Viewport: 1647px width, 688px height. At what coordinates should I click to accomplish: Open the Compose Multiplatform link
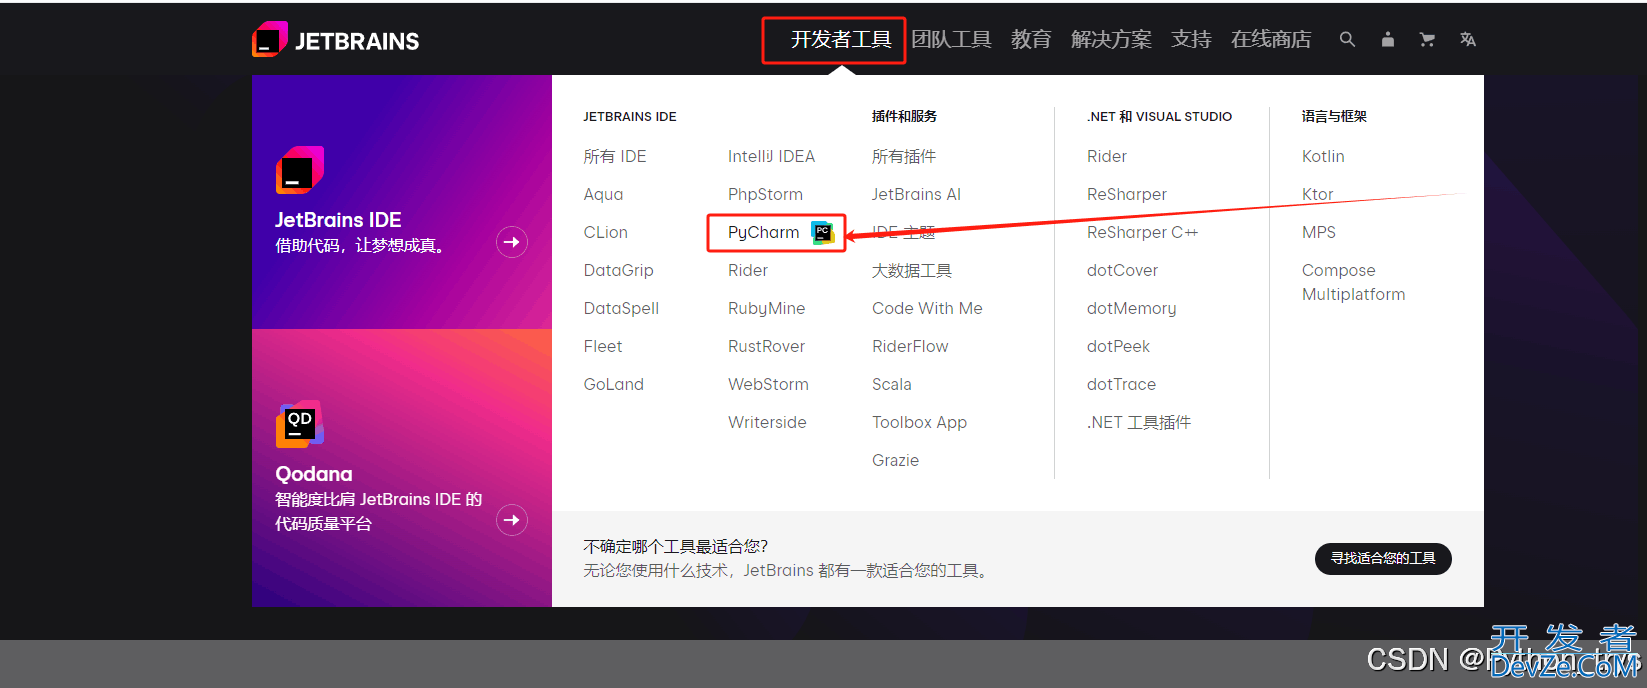pyautogui.click(x=1353, y=282)
